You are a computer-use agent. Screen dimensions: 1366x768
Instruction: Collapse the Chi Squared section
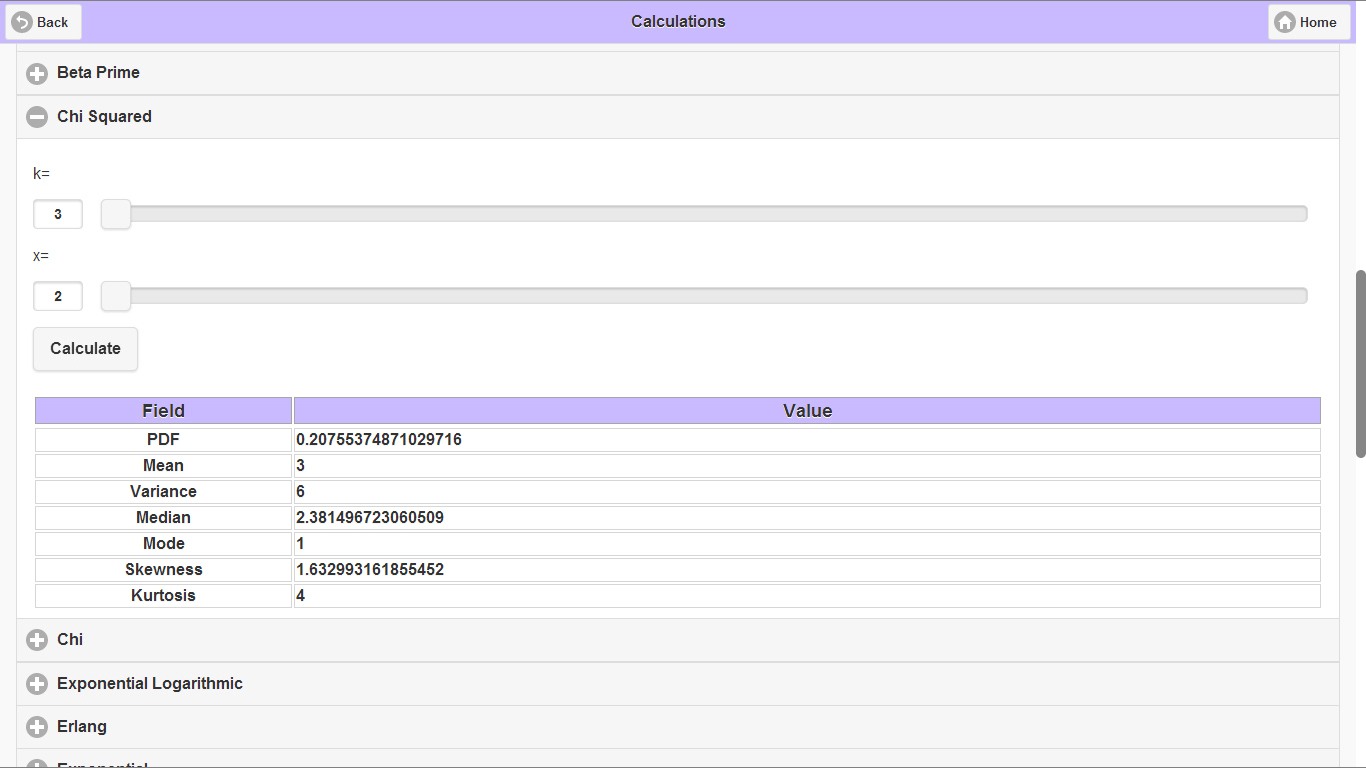[104, 117]
